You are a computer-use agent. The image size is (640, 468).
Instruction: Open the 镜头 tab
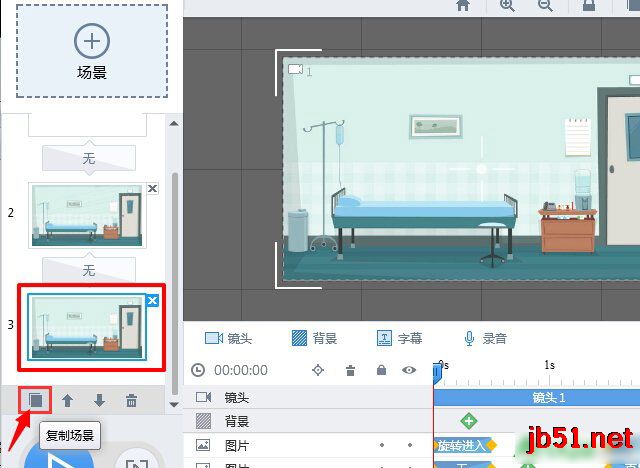pyautogui.click(x=228, y=338)
